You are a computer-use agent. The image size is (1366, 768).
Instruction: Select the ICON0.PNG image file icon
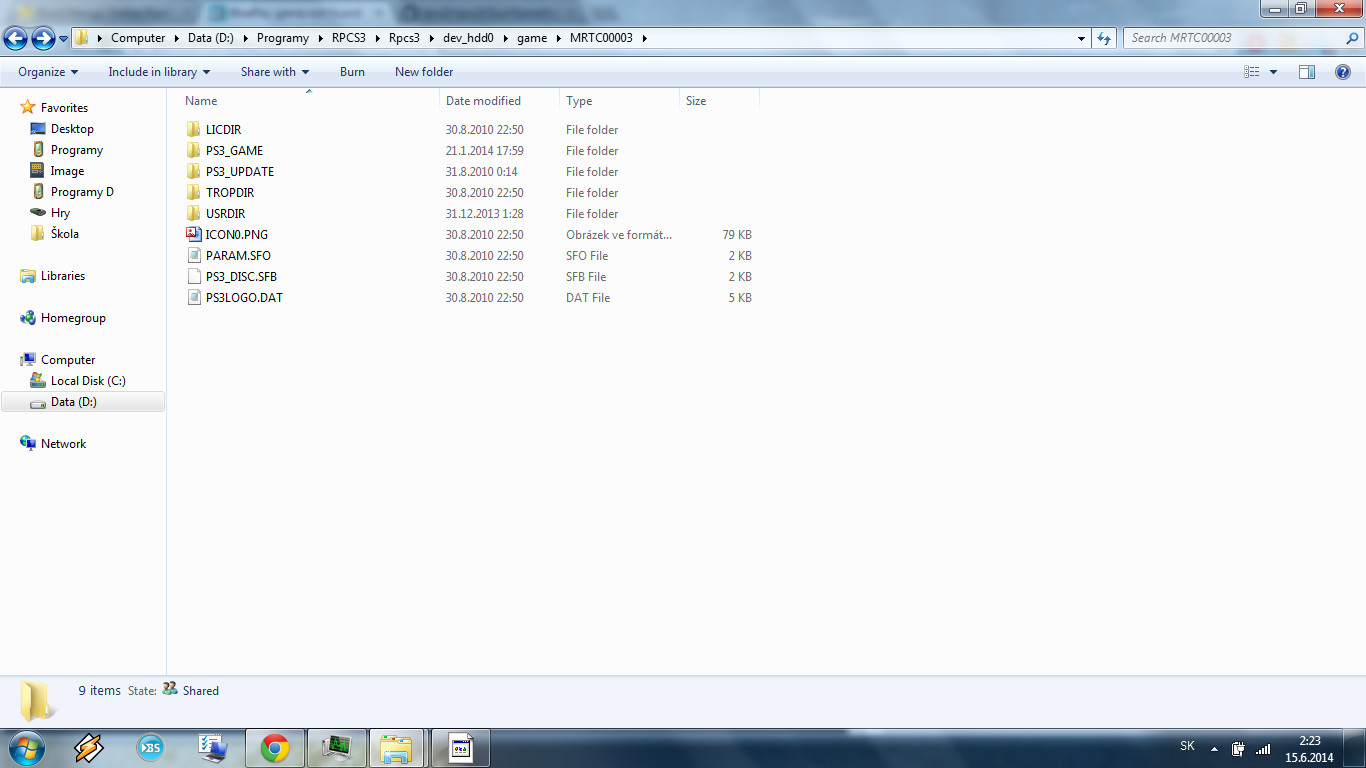click(194, 235)
